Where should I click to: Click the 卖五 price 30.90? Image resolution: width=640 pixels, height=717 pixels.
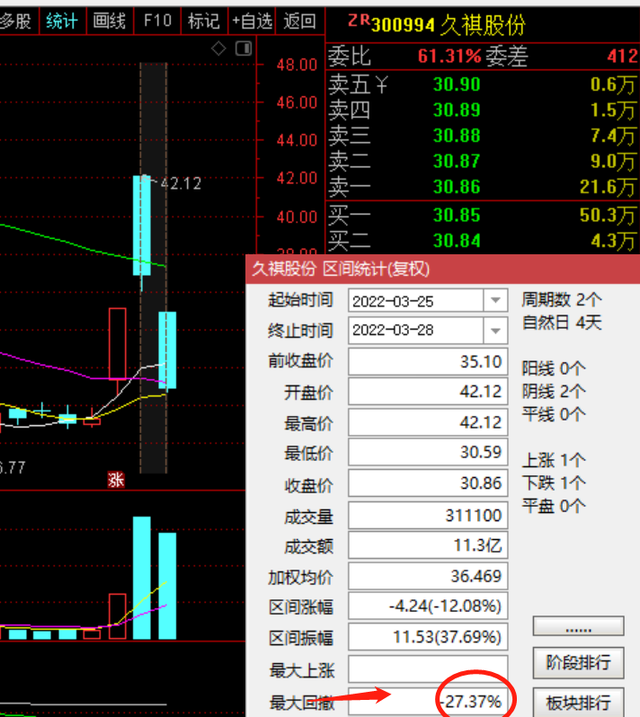(457, 85)
